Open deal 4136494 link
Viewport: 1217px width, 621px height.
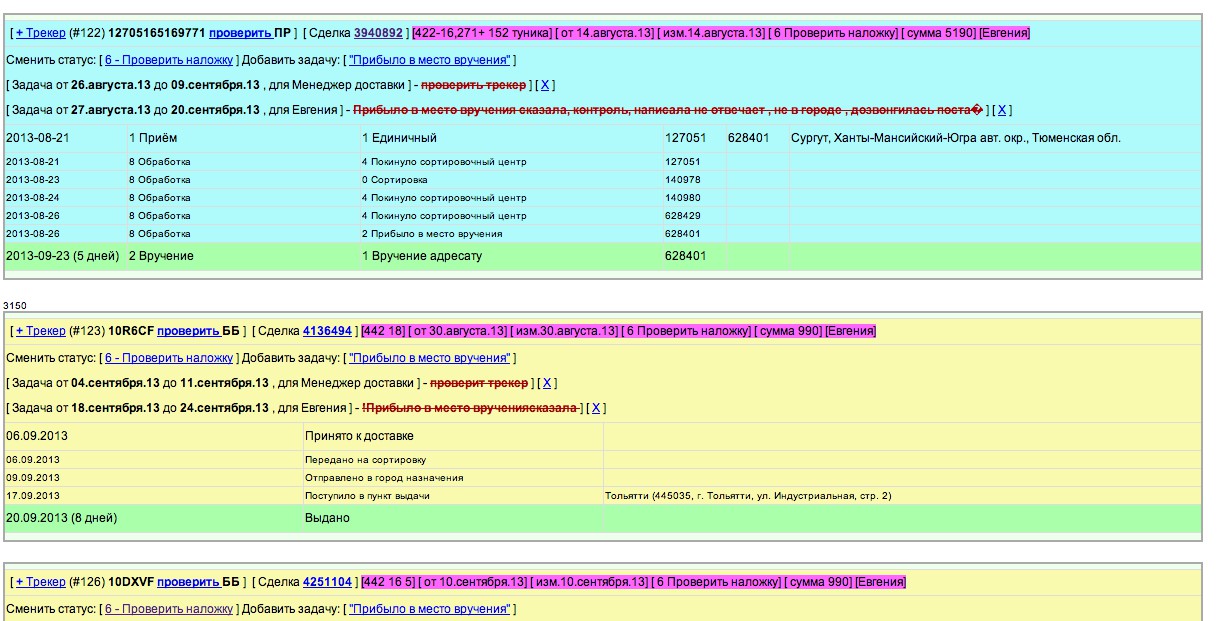point(327,331)
